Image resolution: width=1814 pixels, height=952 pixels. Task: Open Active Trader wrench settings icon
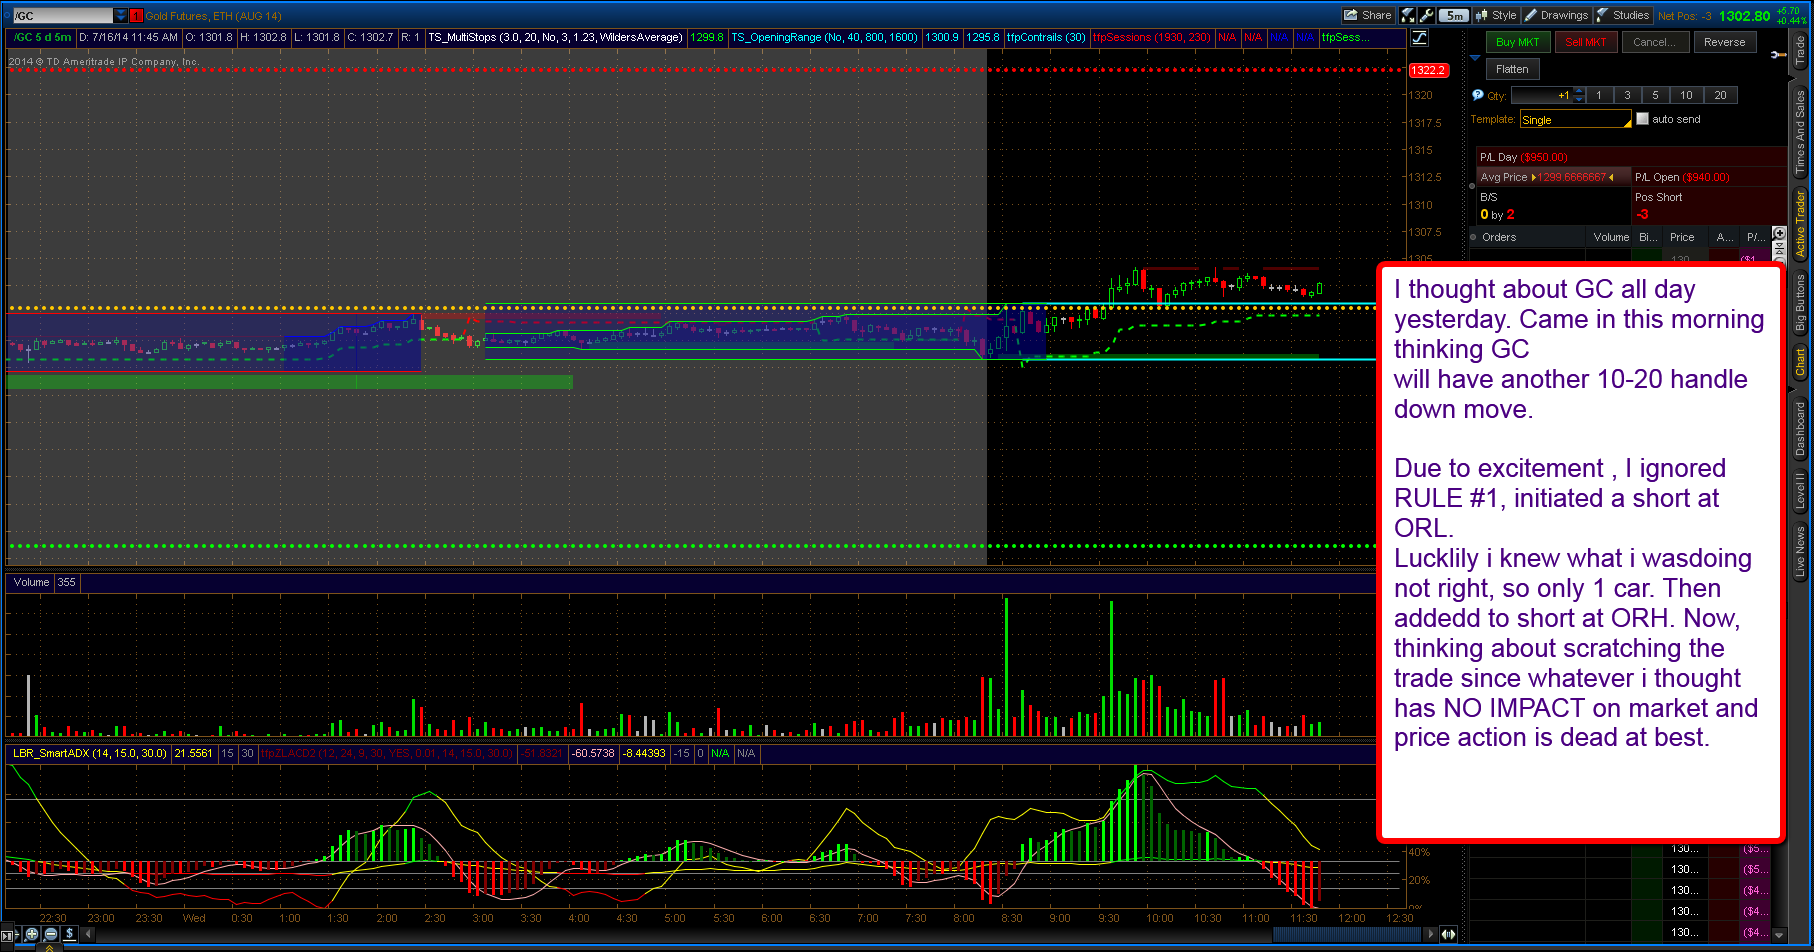pyautogui.click(x=1776, y=55)
